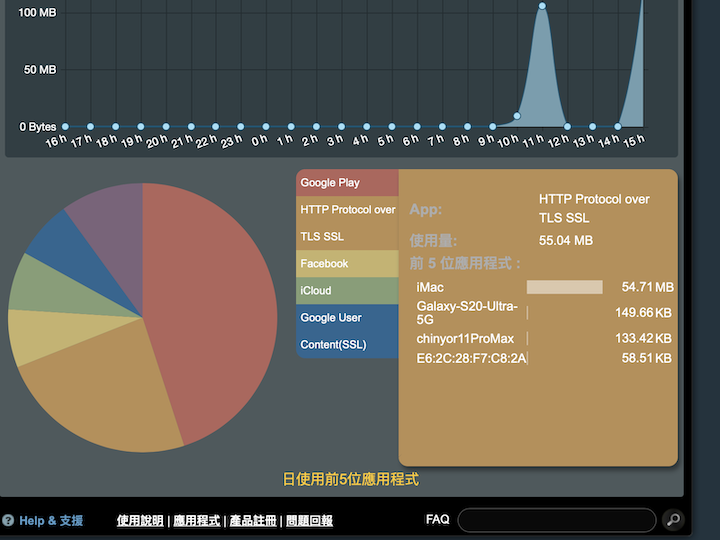Click the 50 MB axis label
This screenshot has width=720, height=540.
(x=40, y=70)
